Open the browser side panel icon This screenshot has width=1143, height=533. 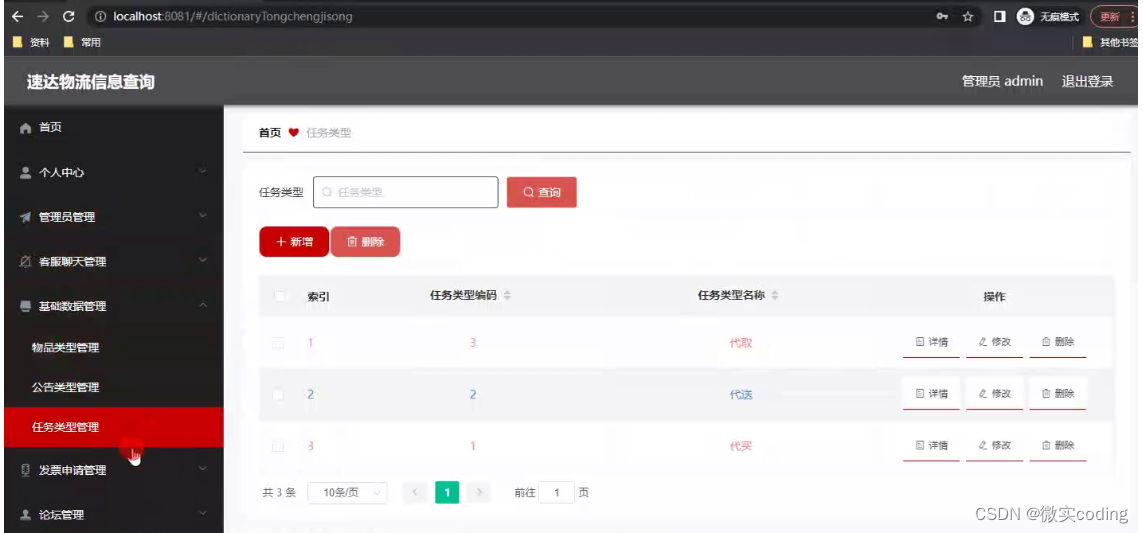[x=1000, y=16]
